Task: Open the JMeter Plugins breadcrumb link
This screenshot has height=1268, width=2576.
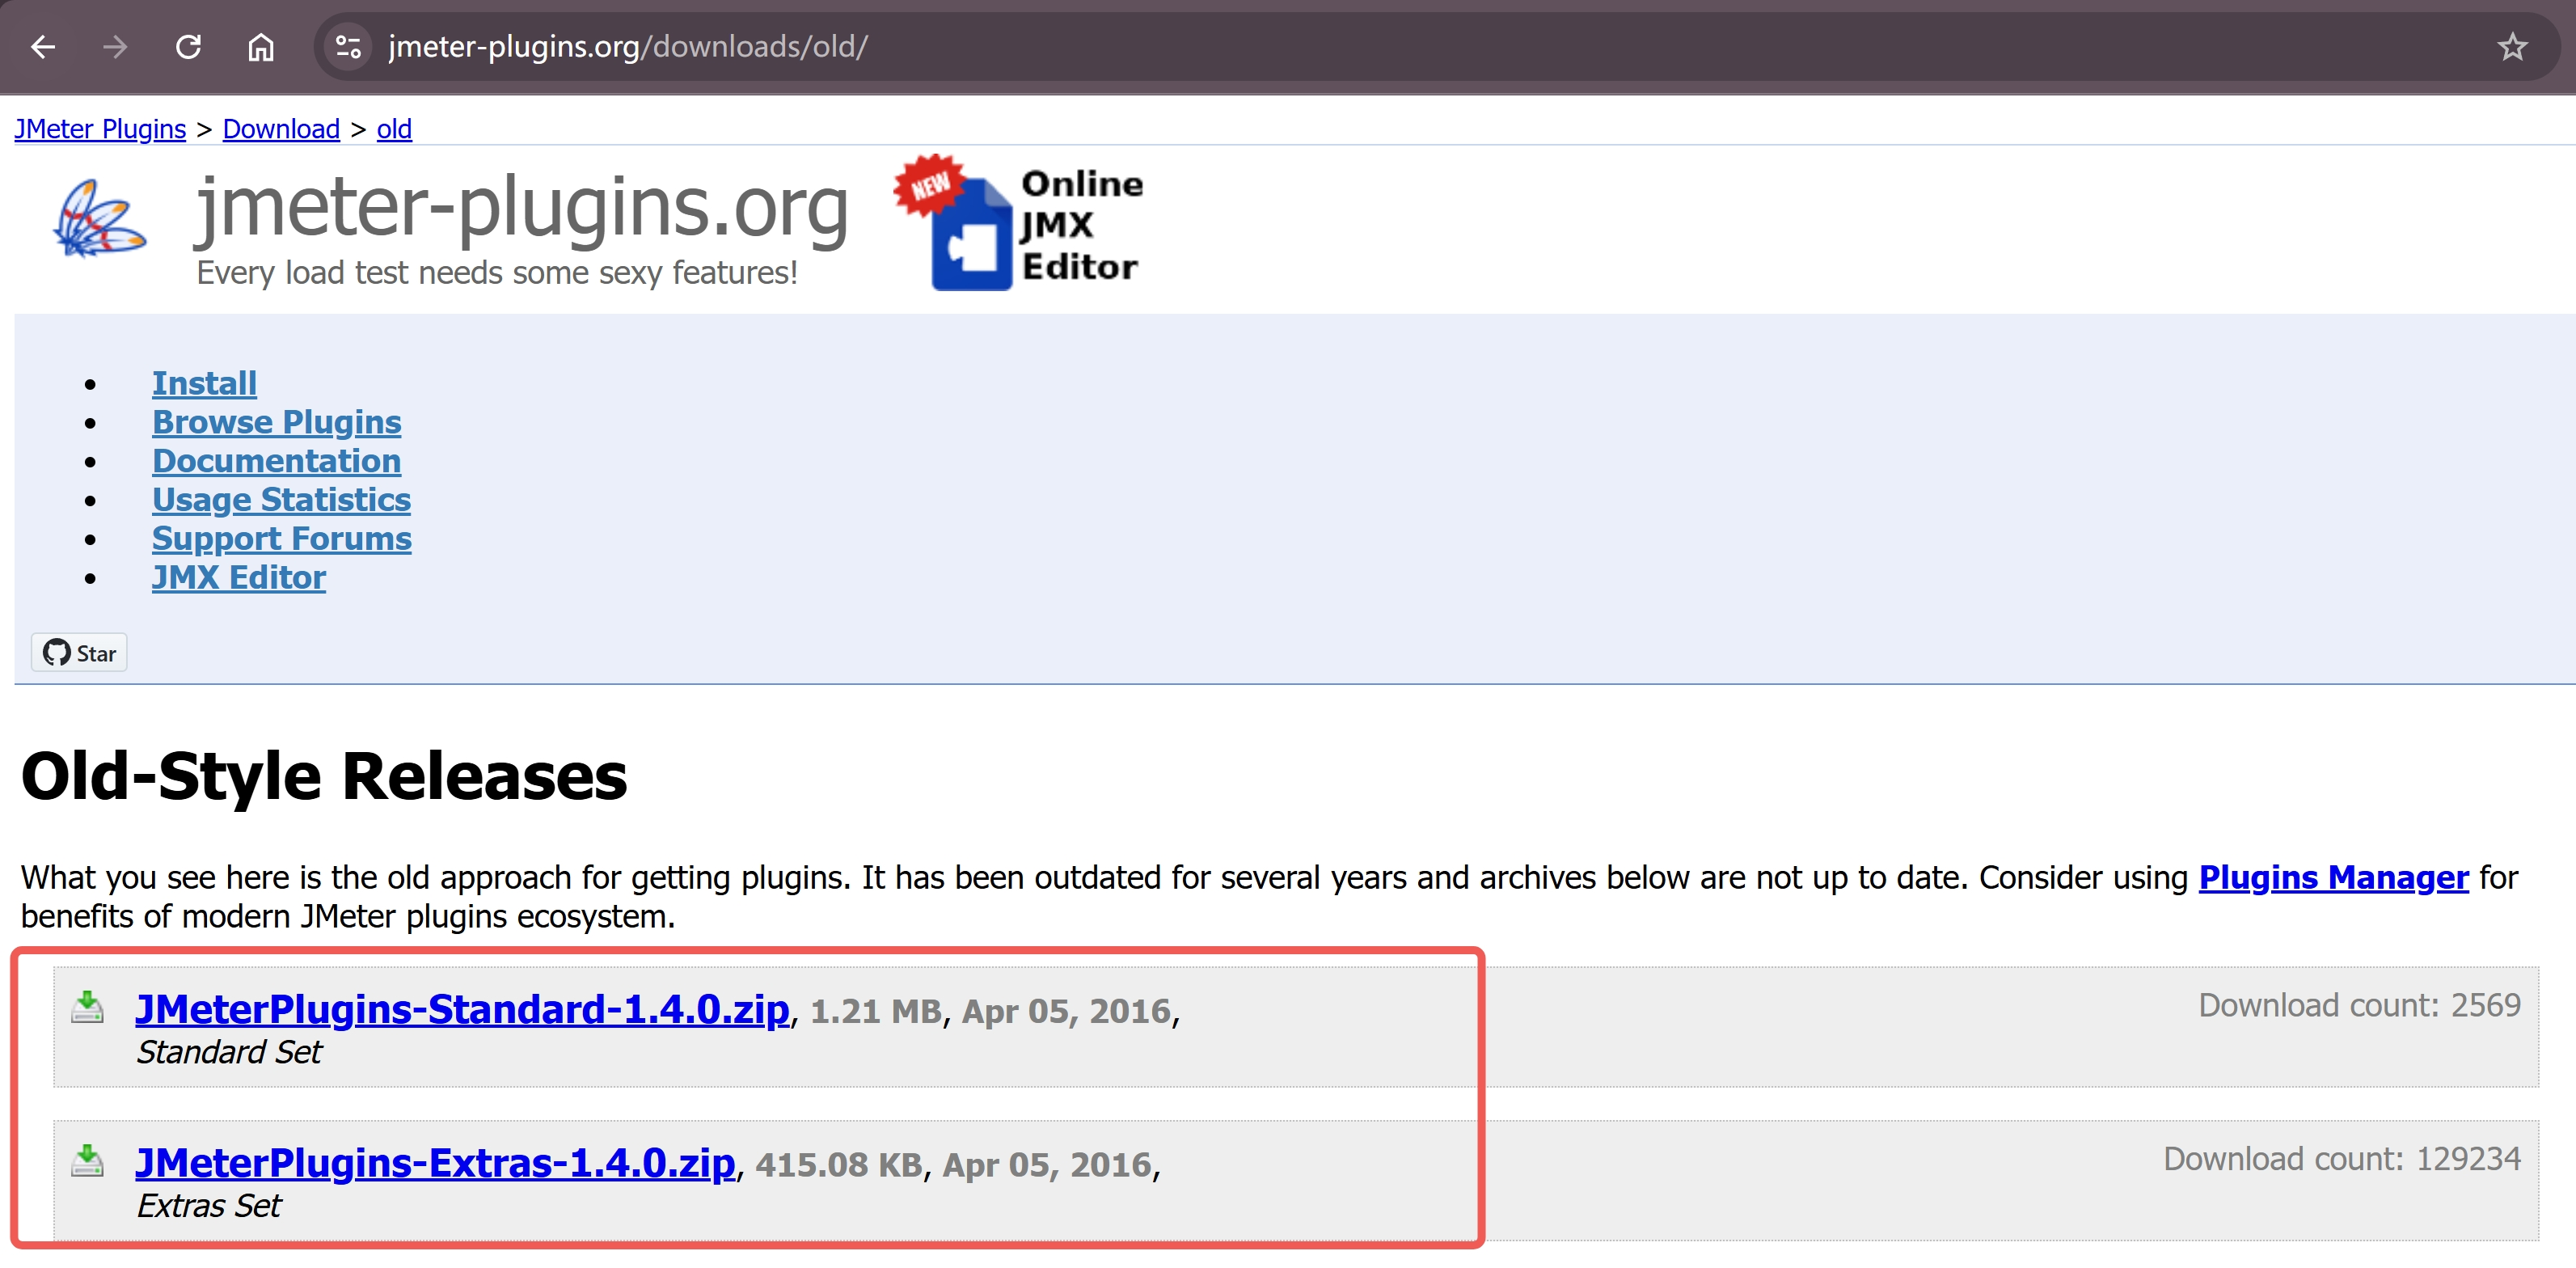Action: click(100, 129)
